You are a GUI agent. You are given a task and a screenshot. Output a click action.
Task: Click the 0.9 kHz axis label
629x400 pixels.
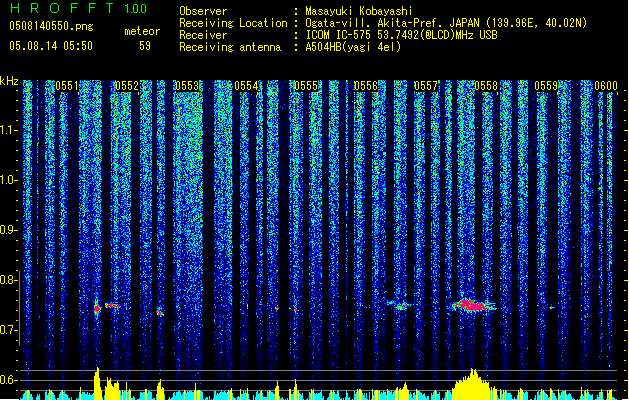8,230
